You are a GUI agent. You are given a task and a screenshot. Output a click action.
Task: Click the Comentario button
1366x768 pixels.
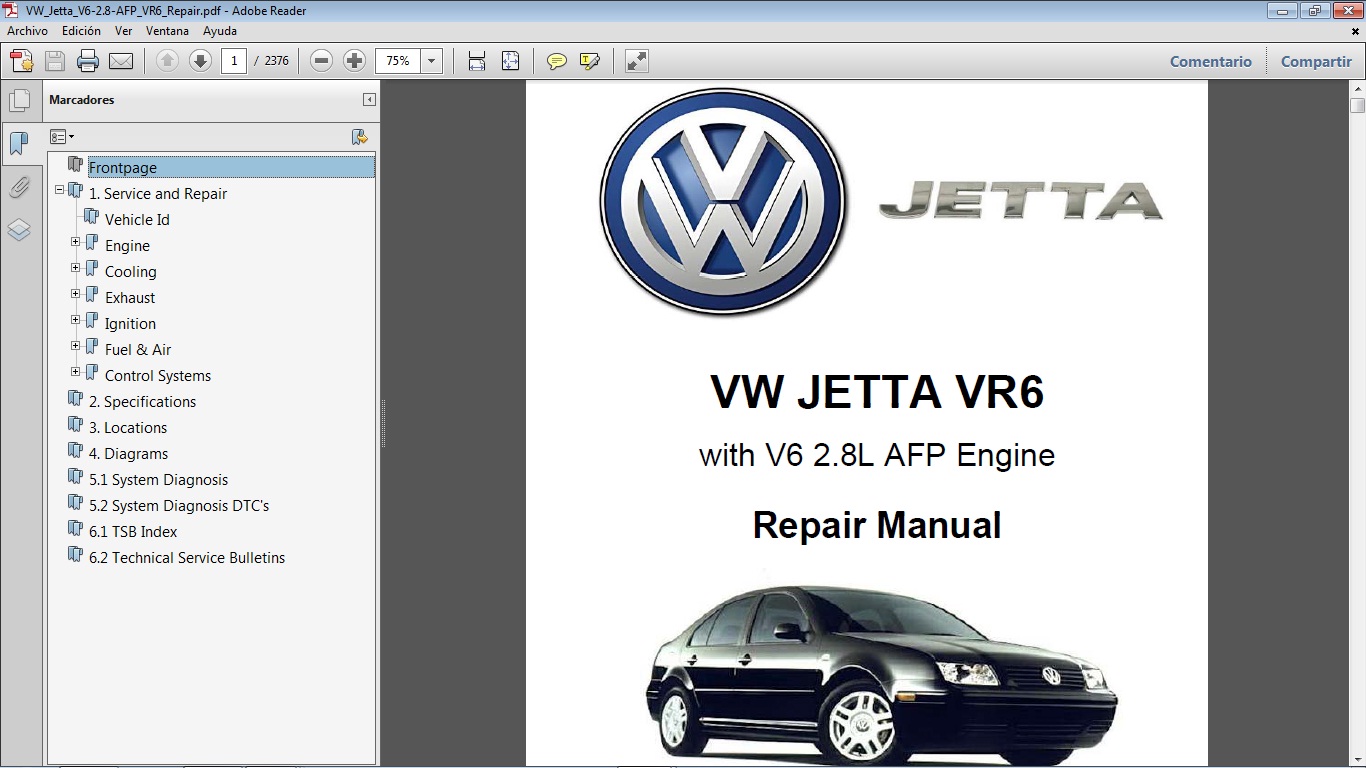click(1210, 61)
